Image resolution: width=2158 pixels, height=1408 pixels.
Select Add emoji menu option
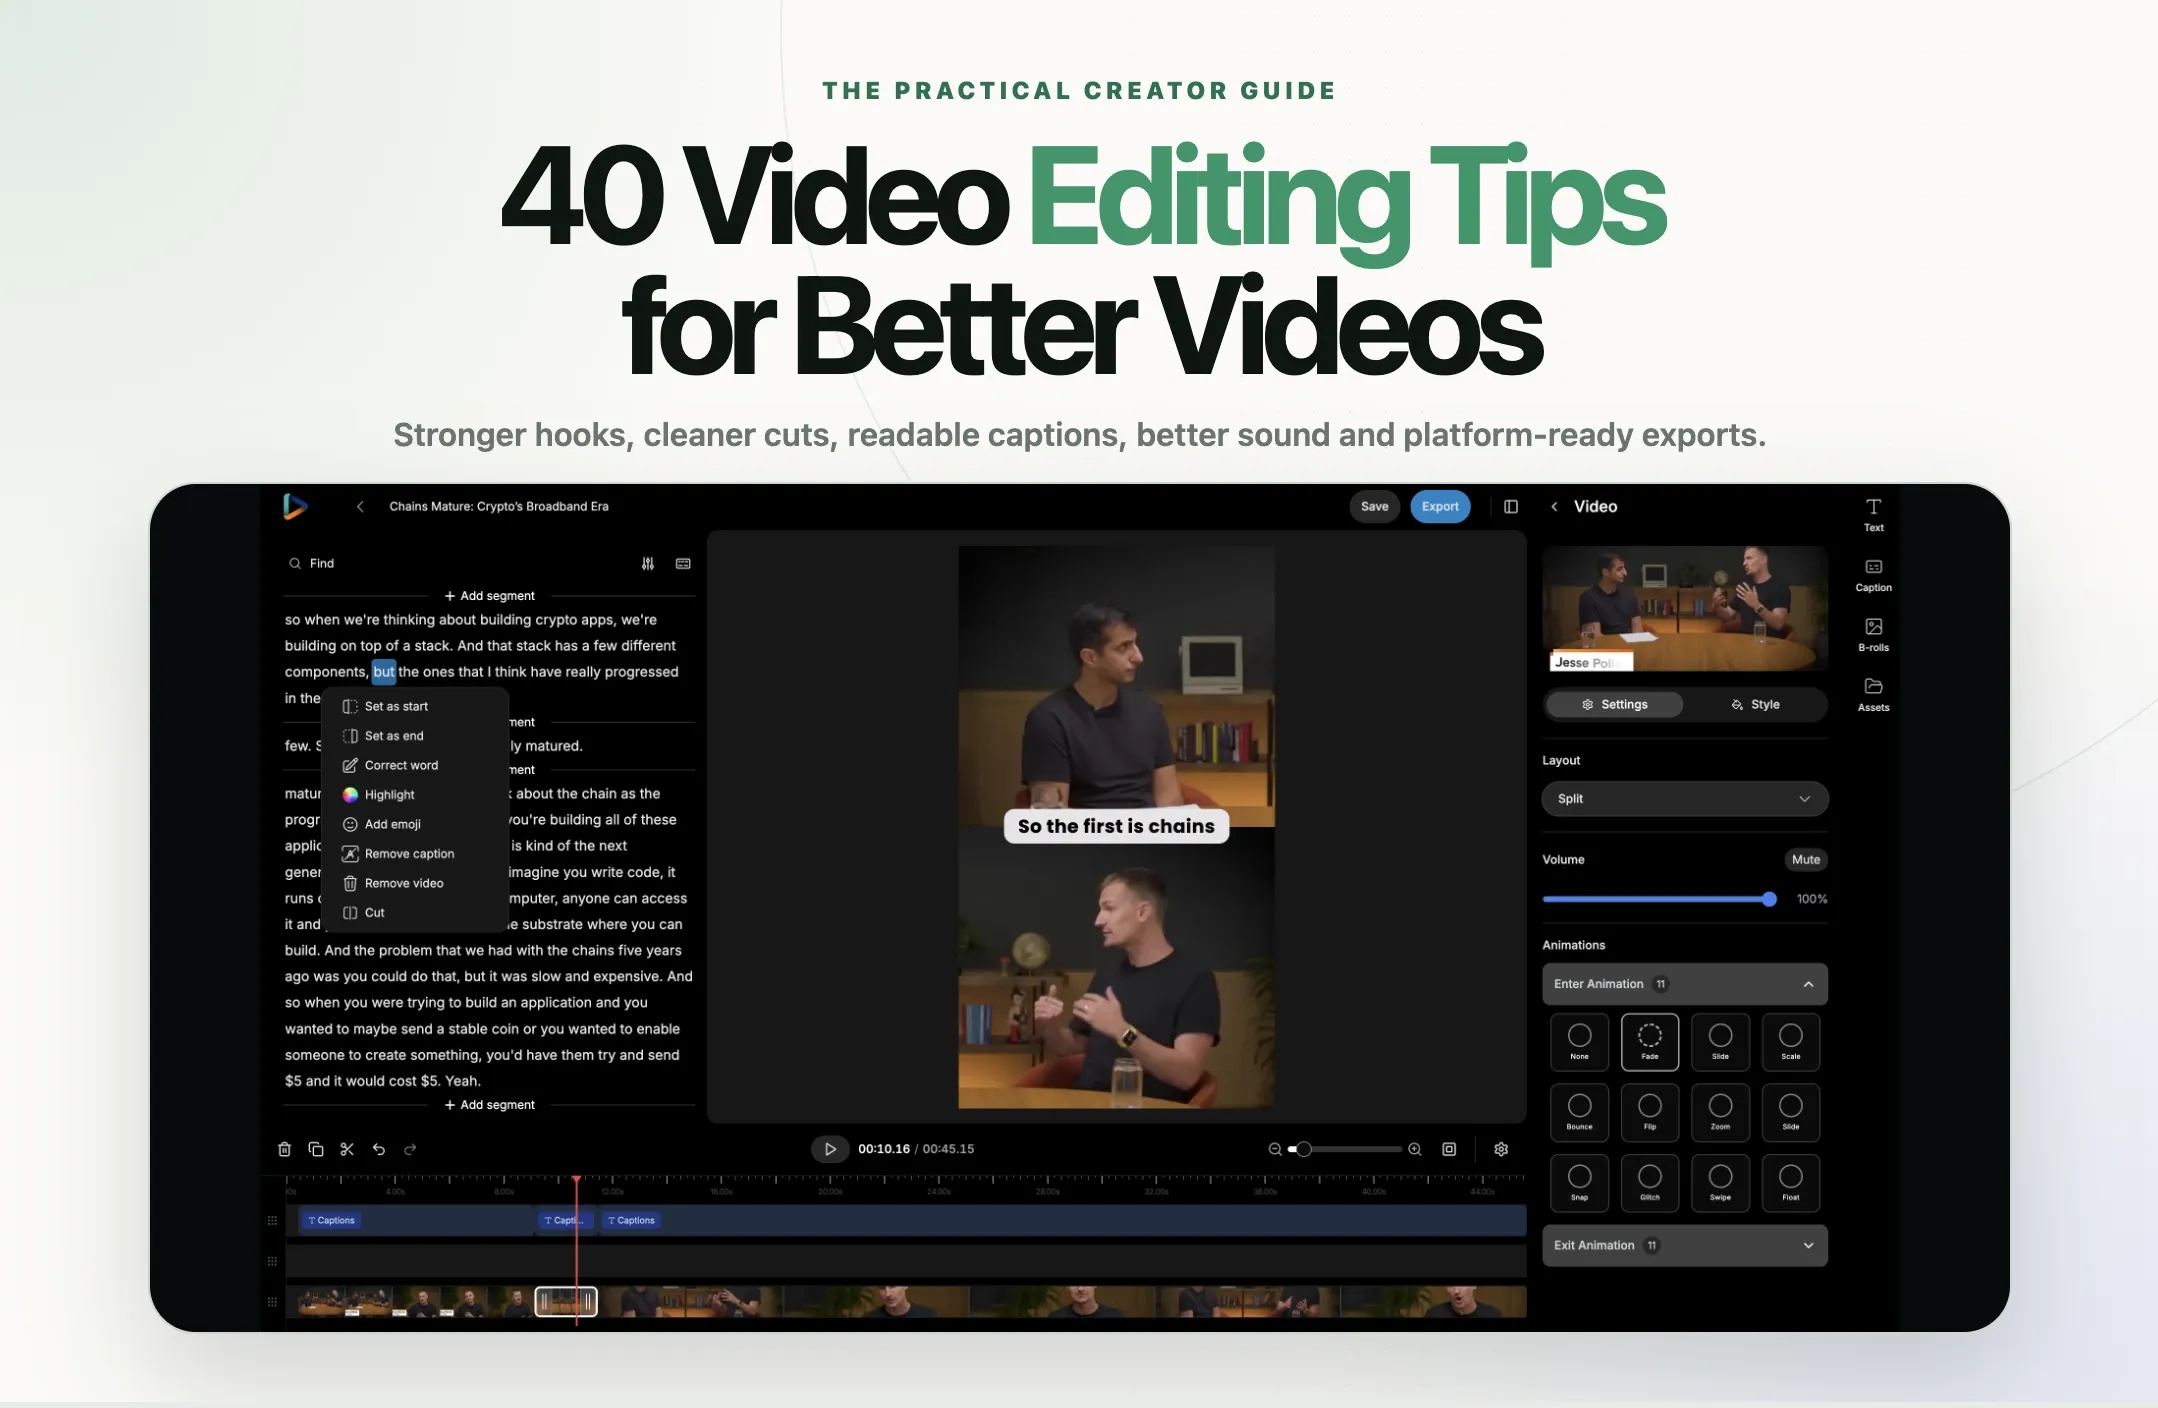pyautogui.click(x=415, y=824)
